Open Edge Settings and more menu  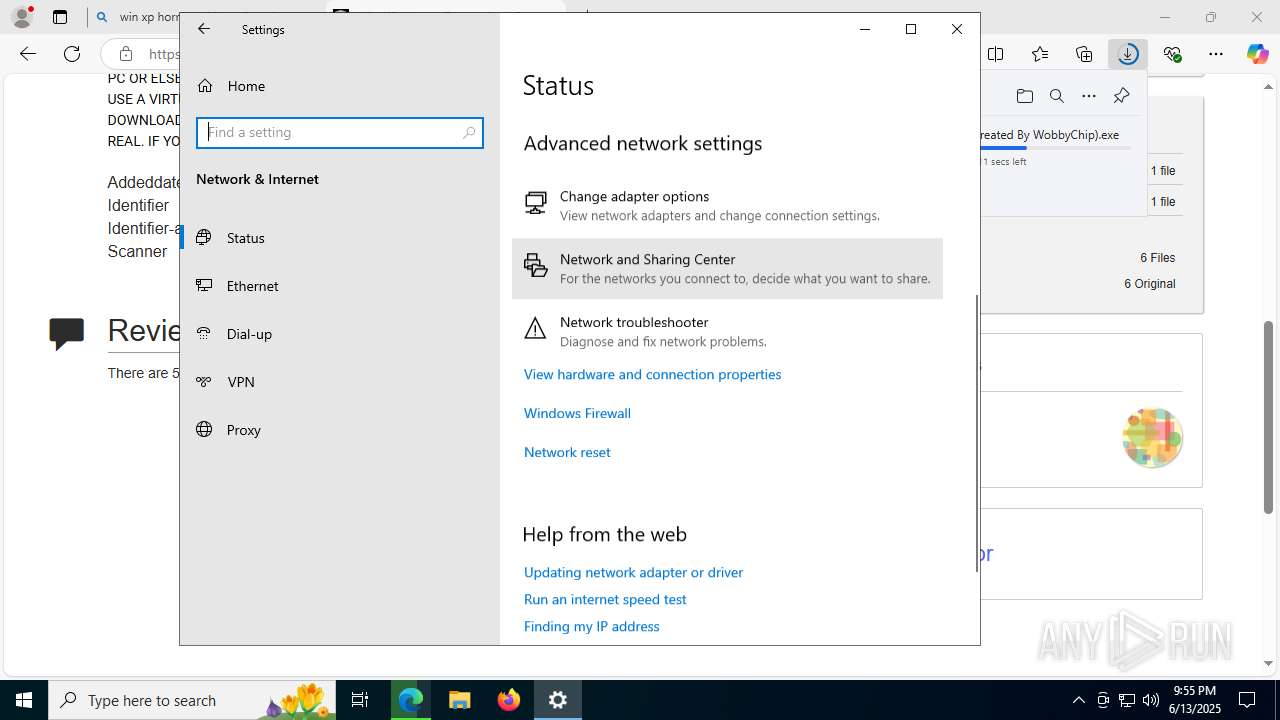[x=1216, y=54]
